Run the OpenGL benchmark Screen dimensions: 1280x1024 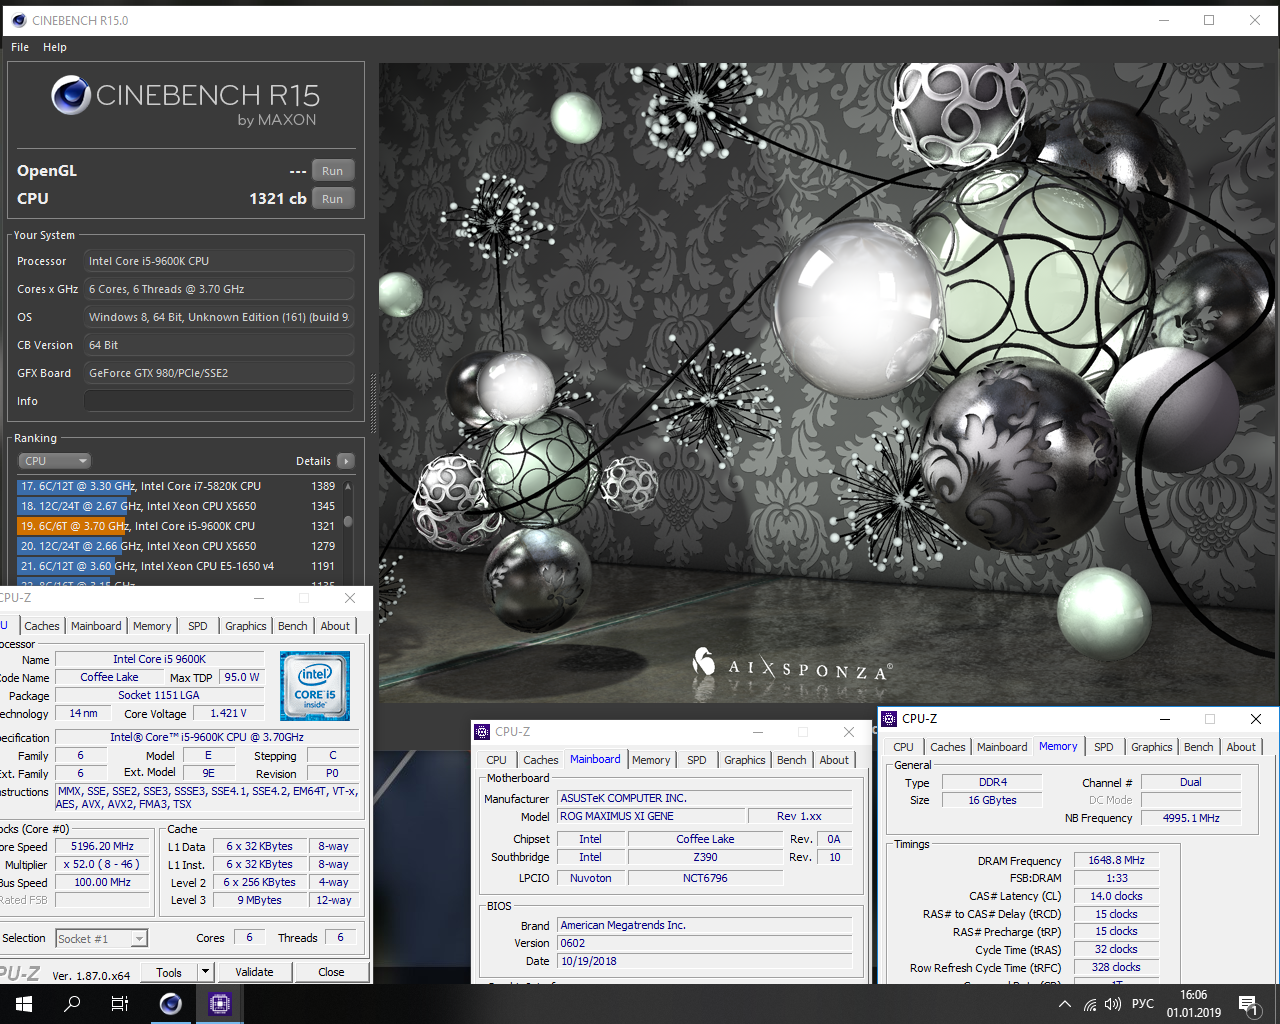point(333,171)
